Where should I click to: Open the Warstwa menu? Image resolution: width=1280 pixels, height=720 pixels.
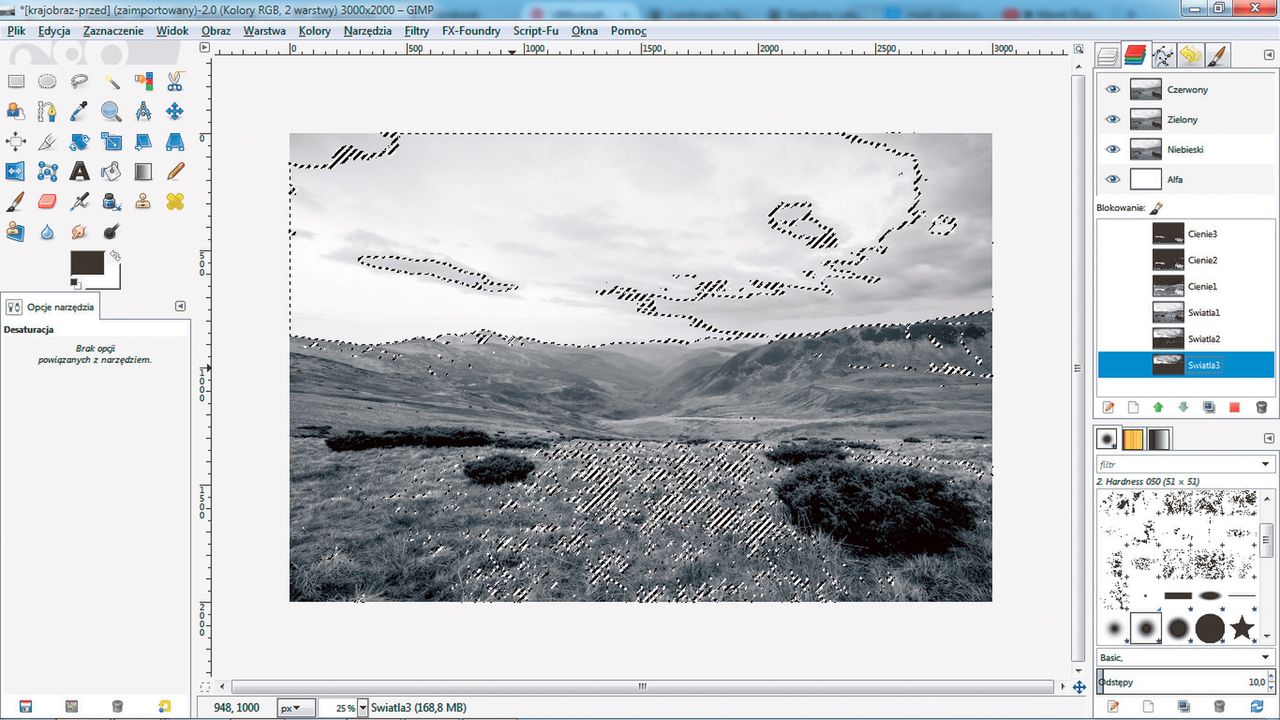tap(264, 31)
